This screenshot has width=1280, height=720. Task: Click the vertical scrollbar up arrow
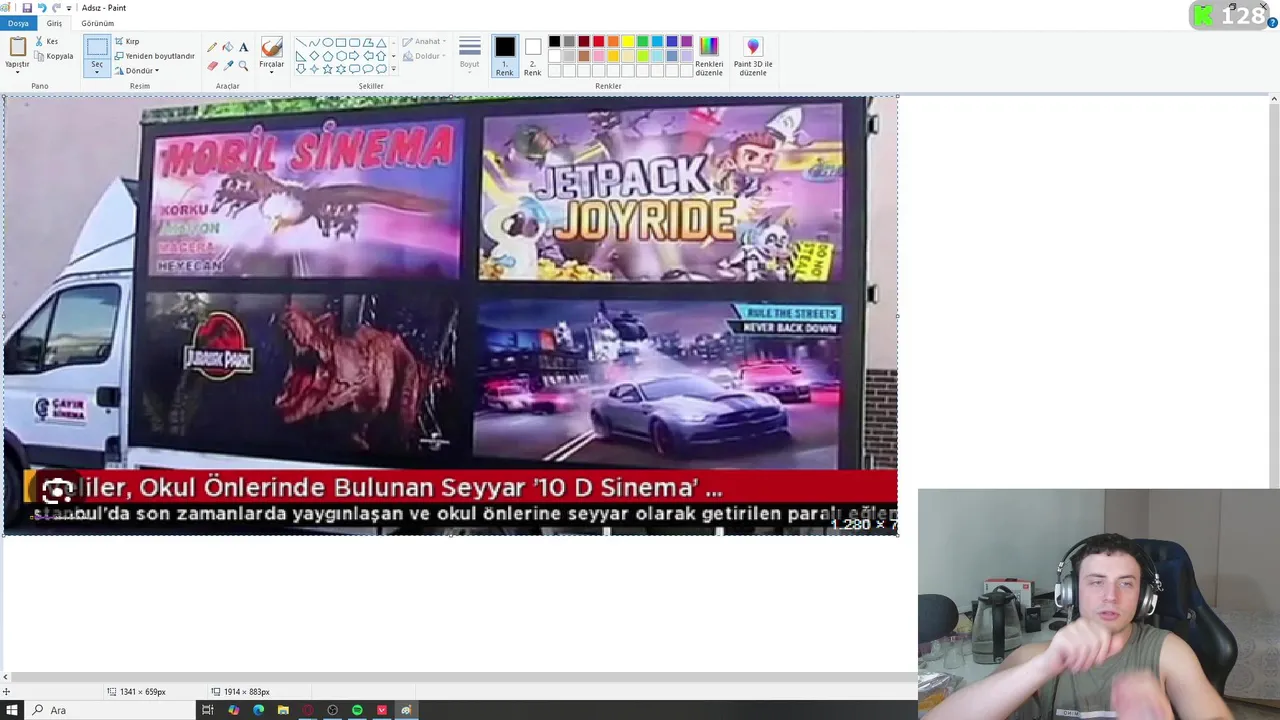pos(1274,99)
